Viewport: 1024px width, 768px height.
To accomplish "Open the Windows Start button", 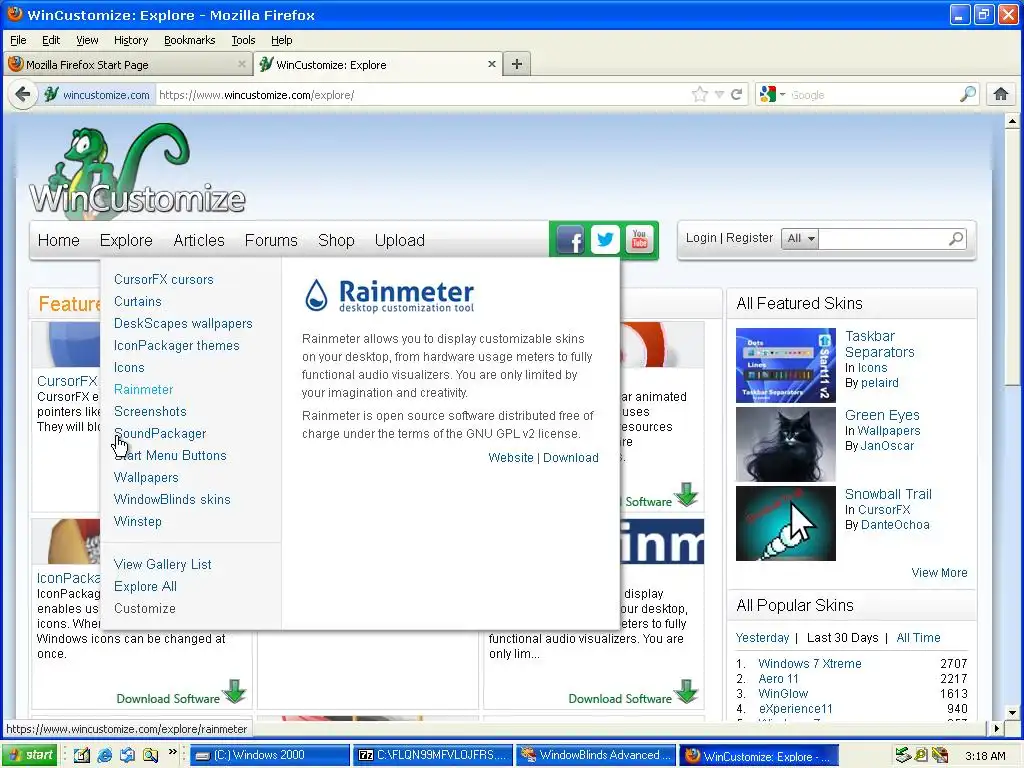I will point(29,756).
